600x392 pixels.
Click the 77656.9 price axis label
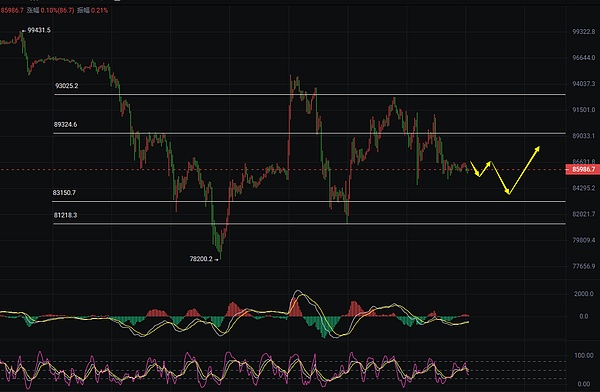pos(584,266)
